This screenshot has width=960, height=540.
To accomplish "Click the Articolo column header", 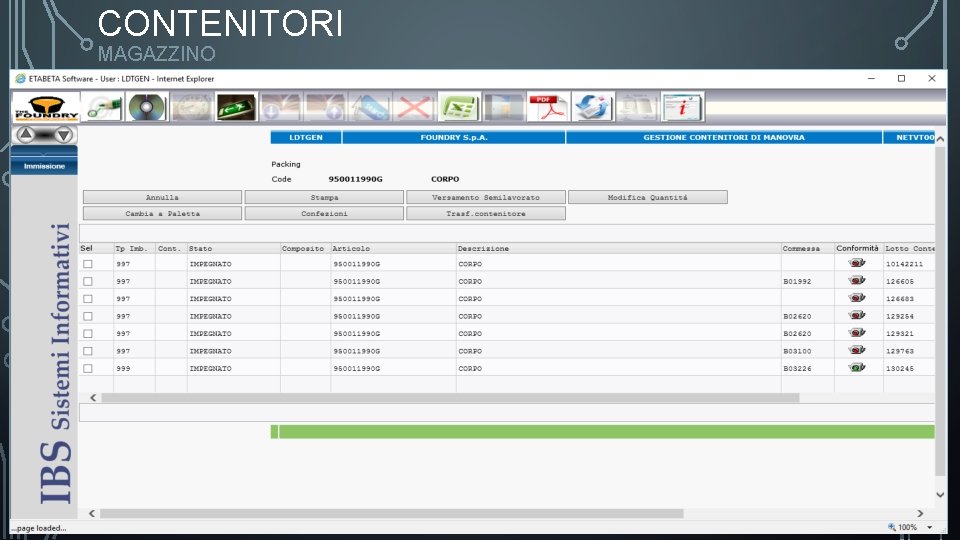I will tap(351, 249).
